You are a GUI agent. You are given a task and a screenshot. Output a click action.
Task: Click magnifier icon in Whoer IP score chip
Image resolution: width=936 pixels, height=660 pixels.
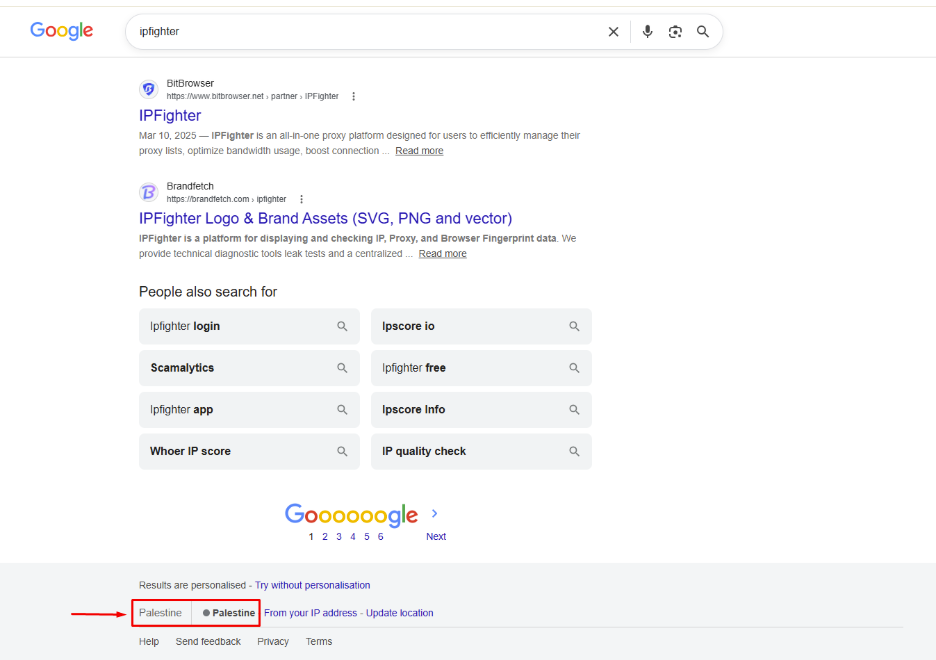[x=342, y=452]
